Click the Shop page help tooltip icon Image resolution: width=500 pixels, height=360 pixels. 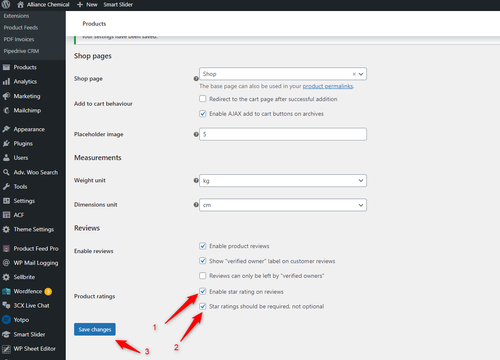[196, 79]
